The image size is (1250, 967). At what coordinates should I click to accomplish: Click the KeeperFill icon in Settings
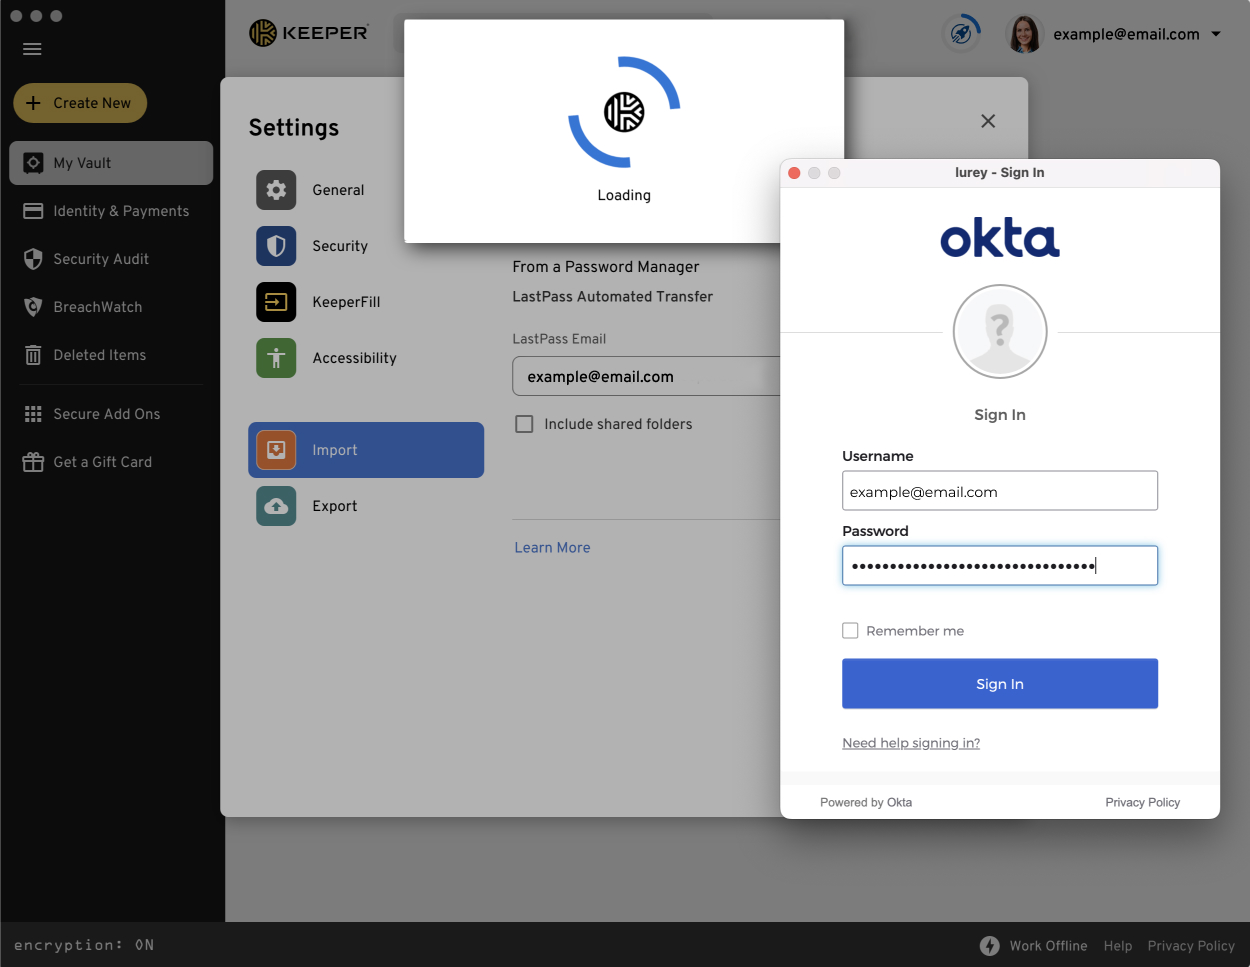tap(276, 302)
